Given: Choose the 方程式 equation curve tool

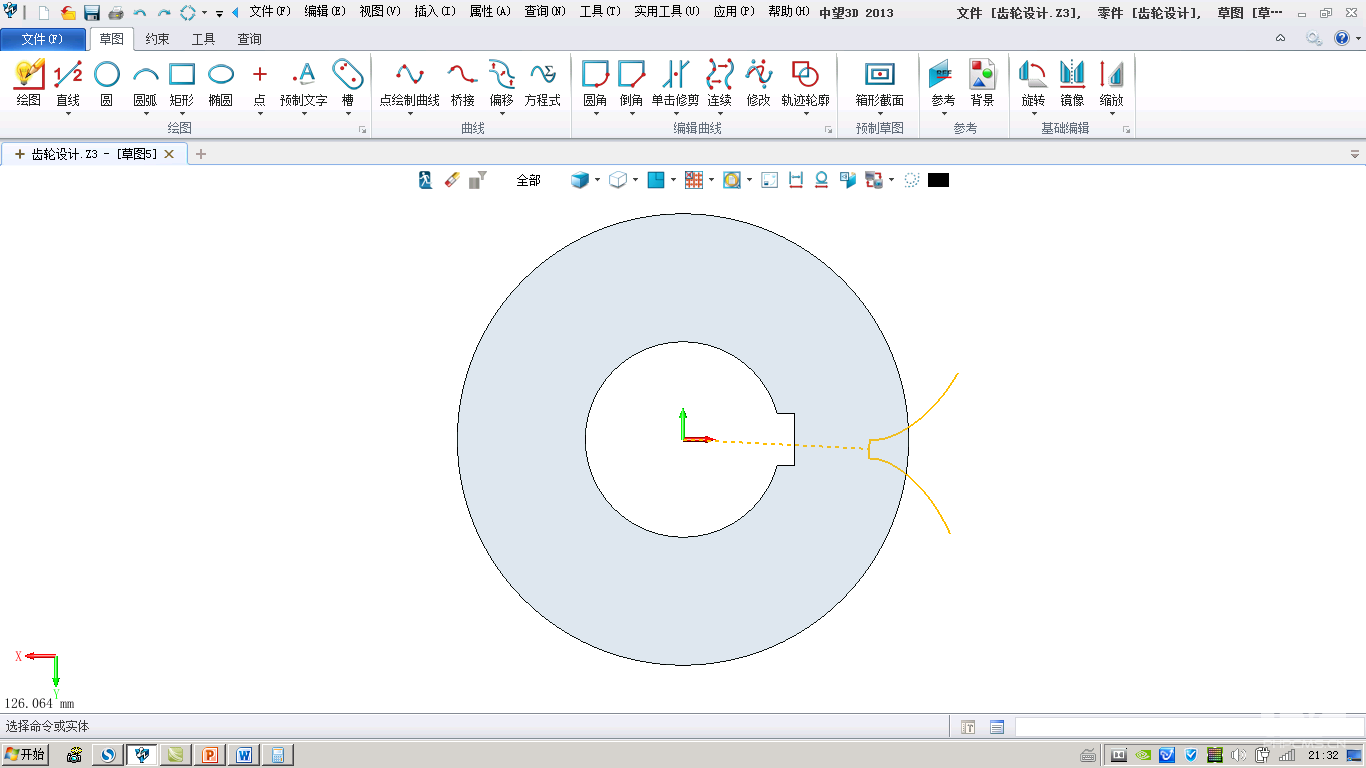Looking at the screenshot, I should pyautogui.click(x=542, y=83).
